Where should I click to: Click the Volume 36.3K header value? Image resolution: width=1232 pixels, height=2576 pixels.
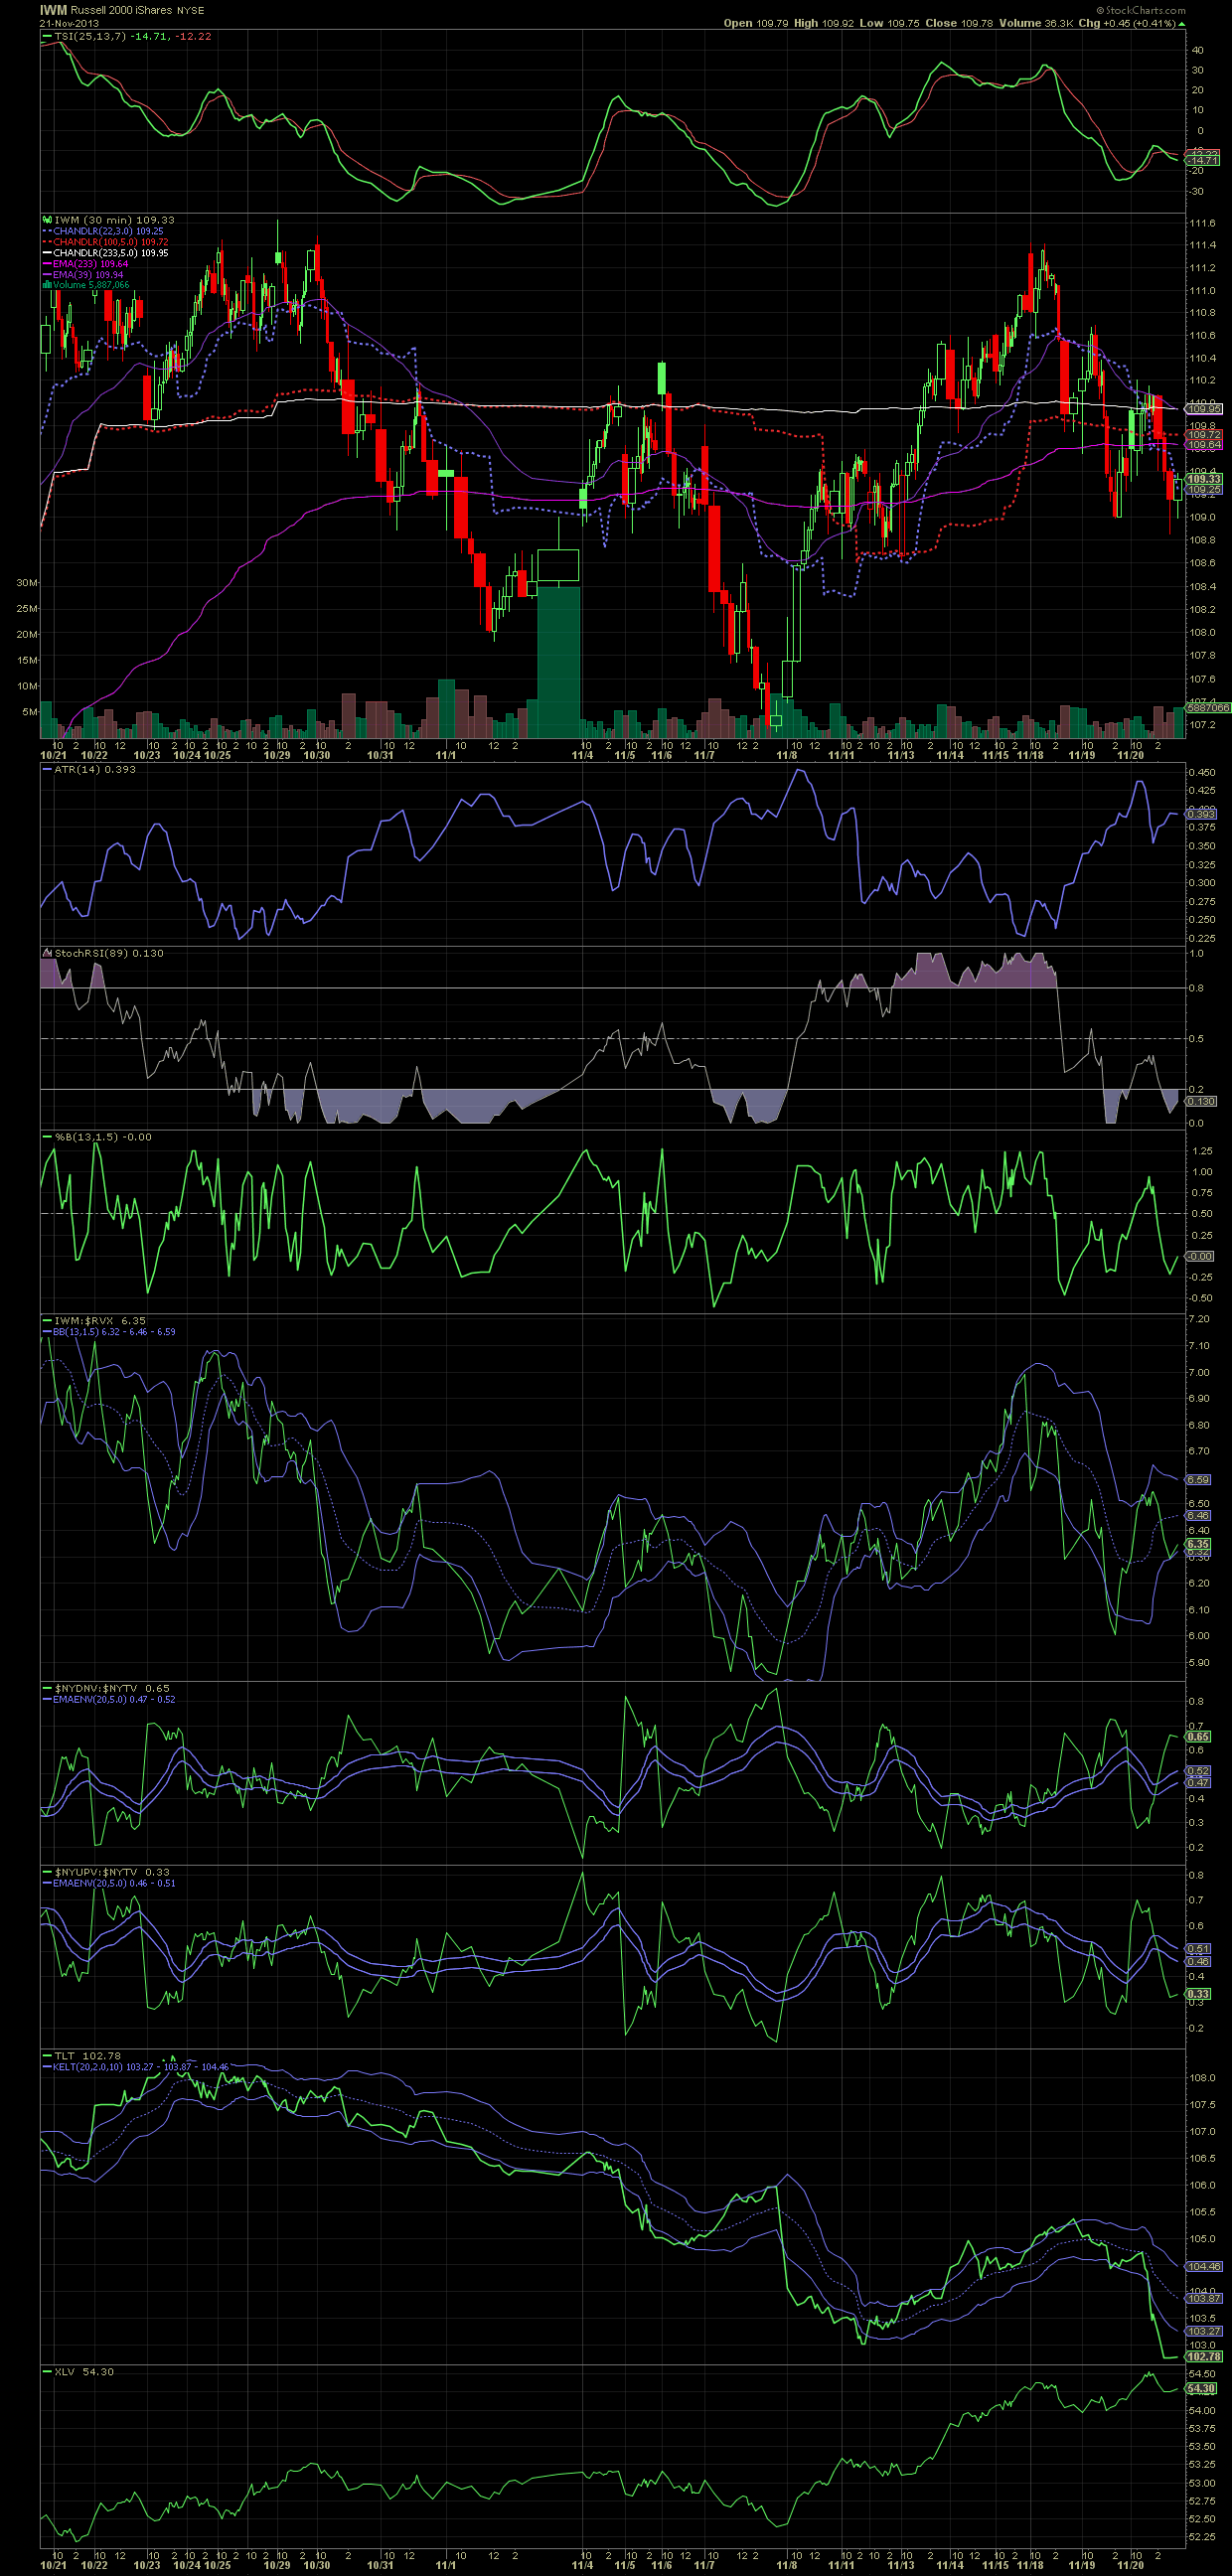1035,23
